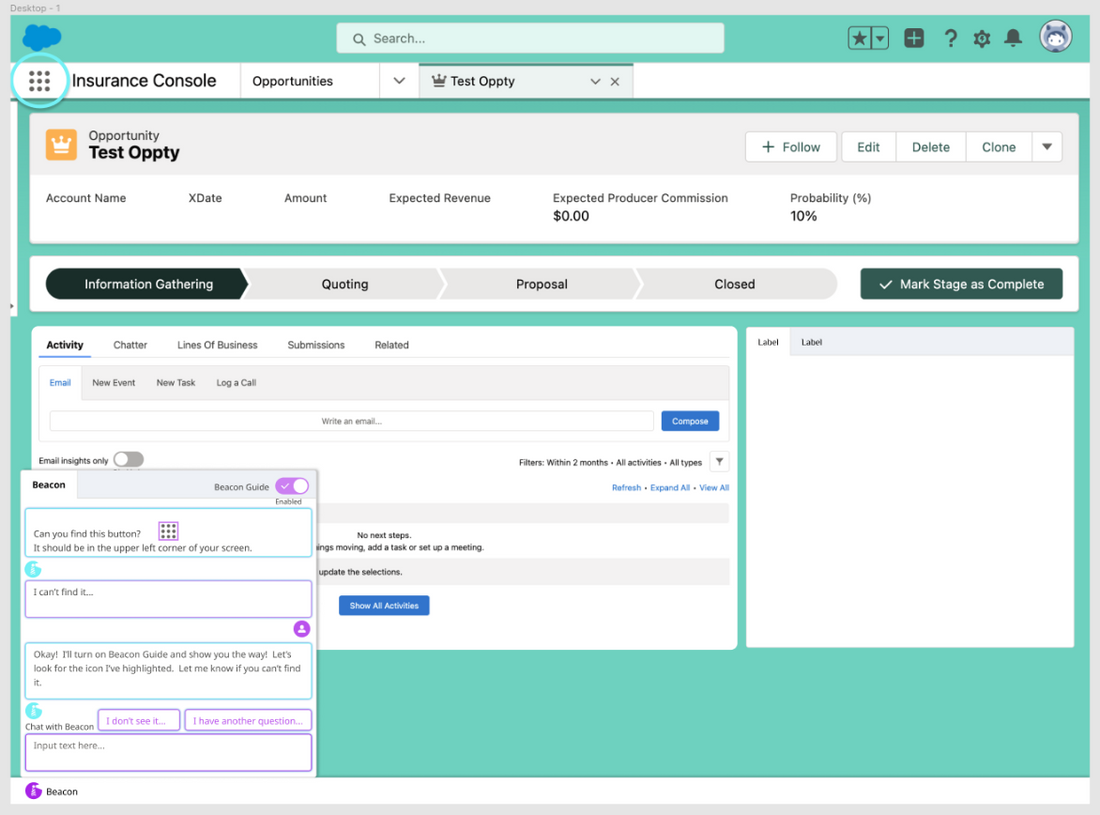Click the Delete button
This screenshot has height=815, width=1100.
[x=930, y=147]
